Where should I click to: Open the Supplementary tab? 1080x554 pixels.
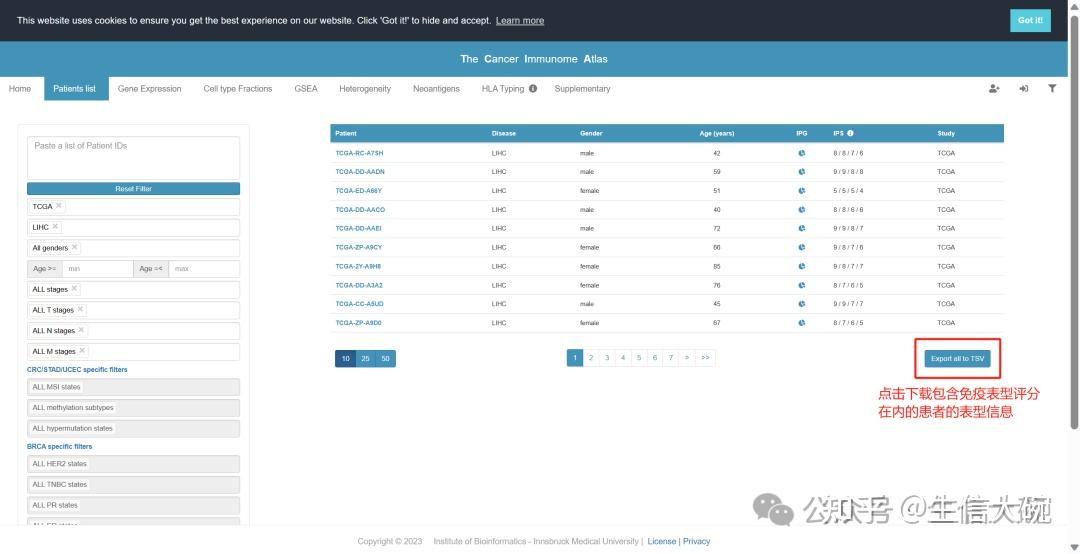pos(582,88)
